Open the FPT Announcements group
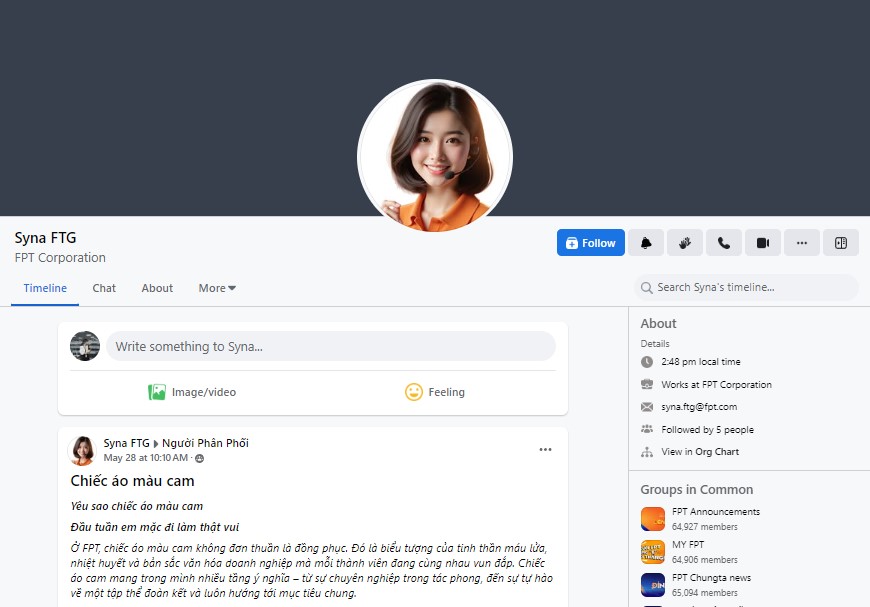870x607 pixels. coord(716,512)
